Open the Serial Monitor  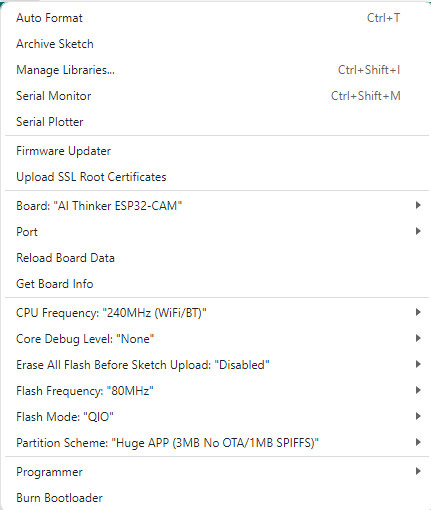pyautogui.click(x=217, y=96)
